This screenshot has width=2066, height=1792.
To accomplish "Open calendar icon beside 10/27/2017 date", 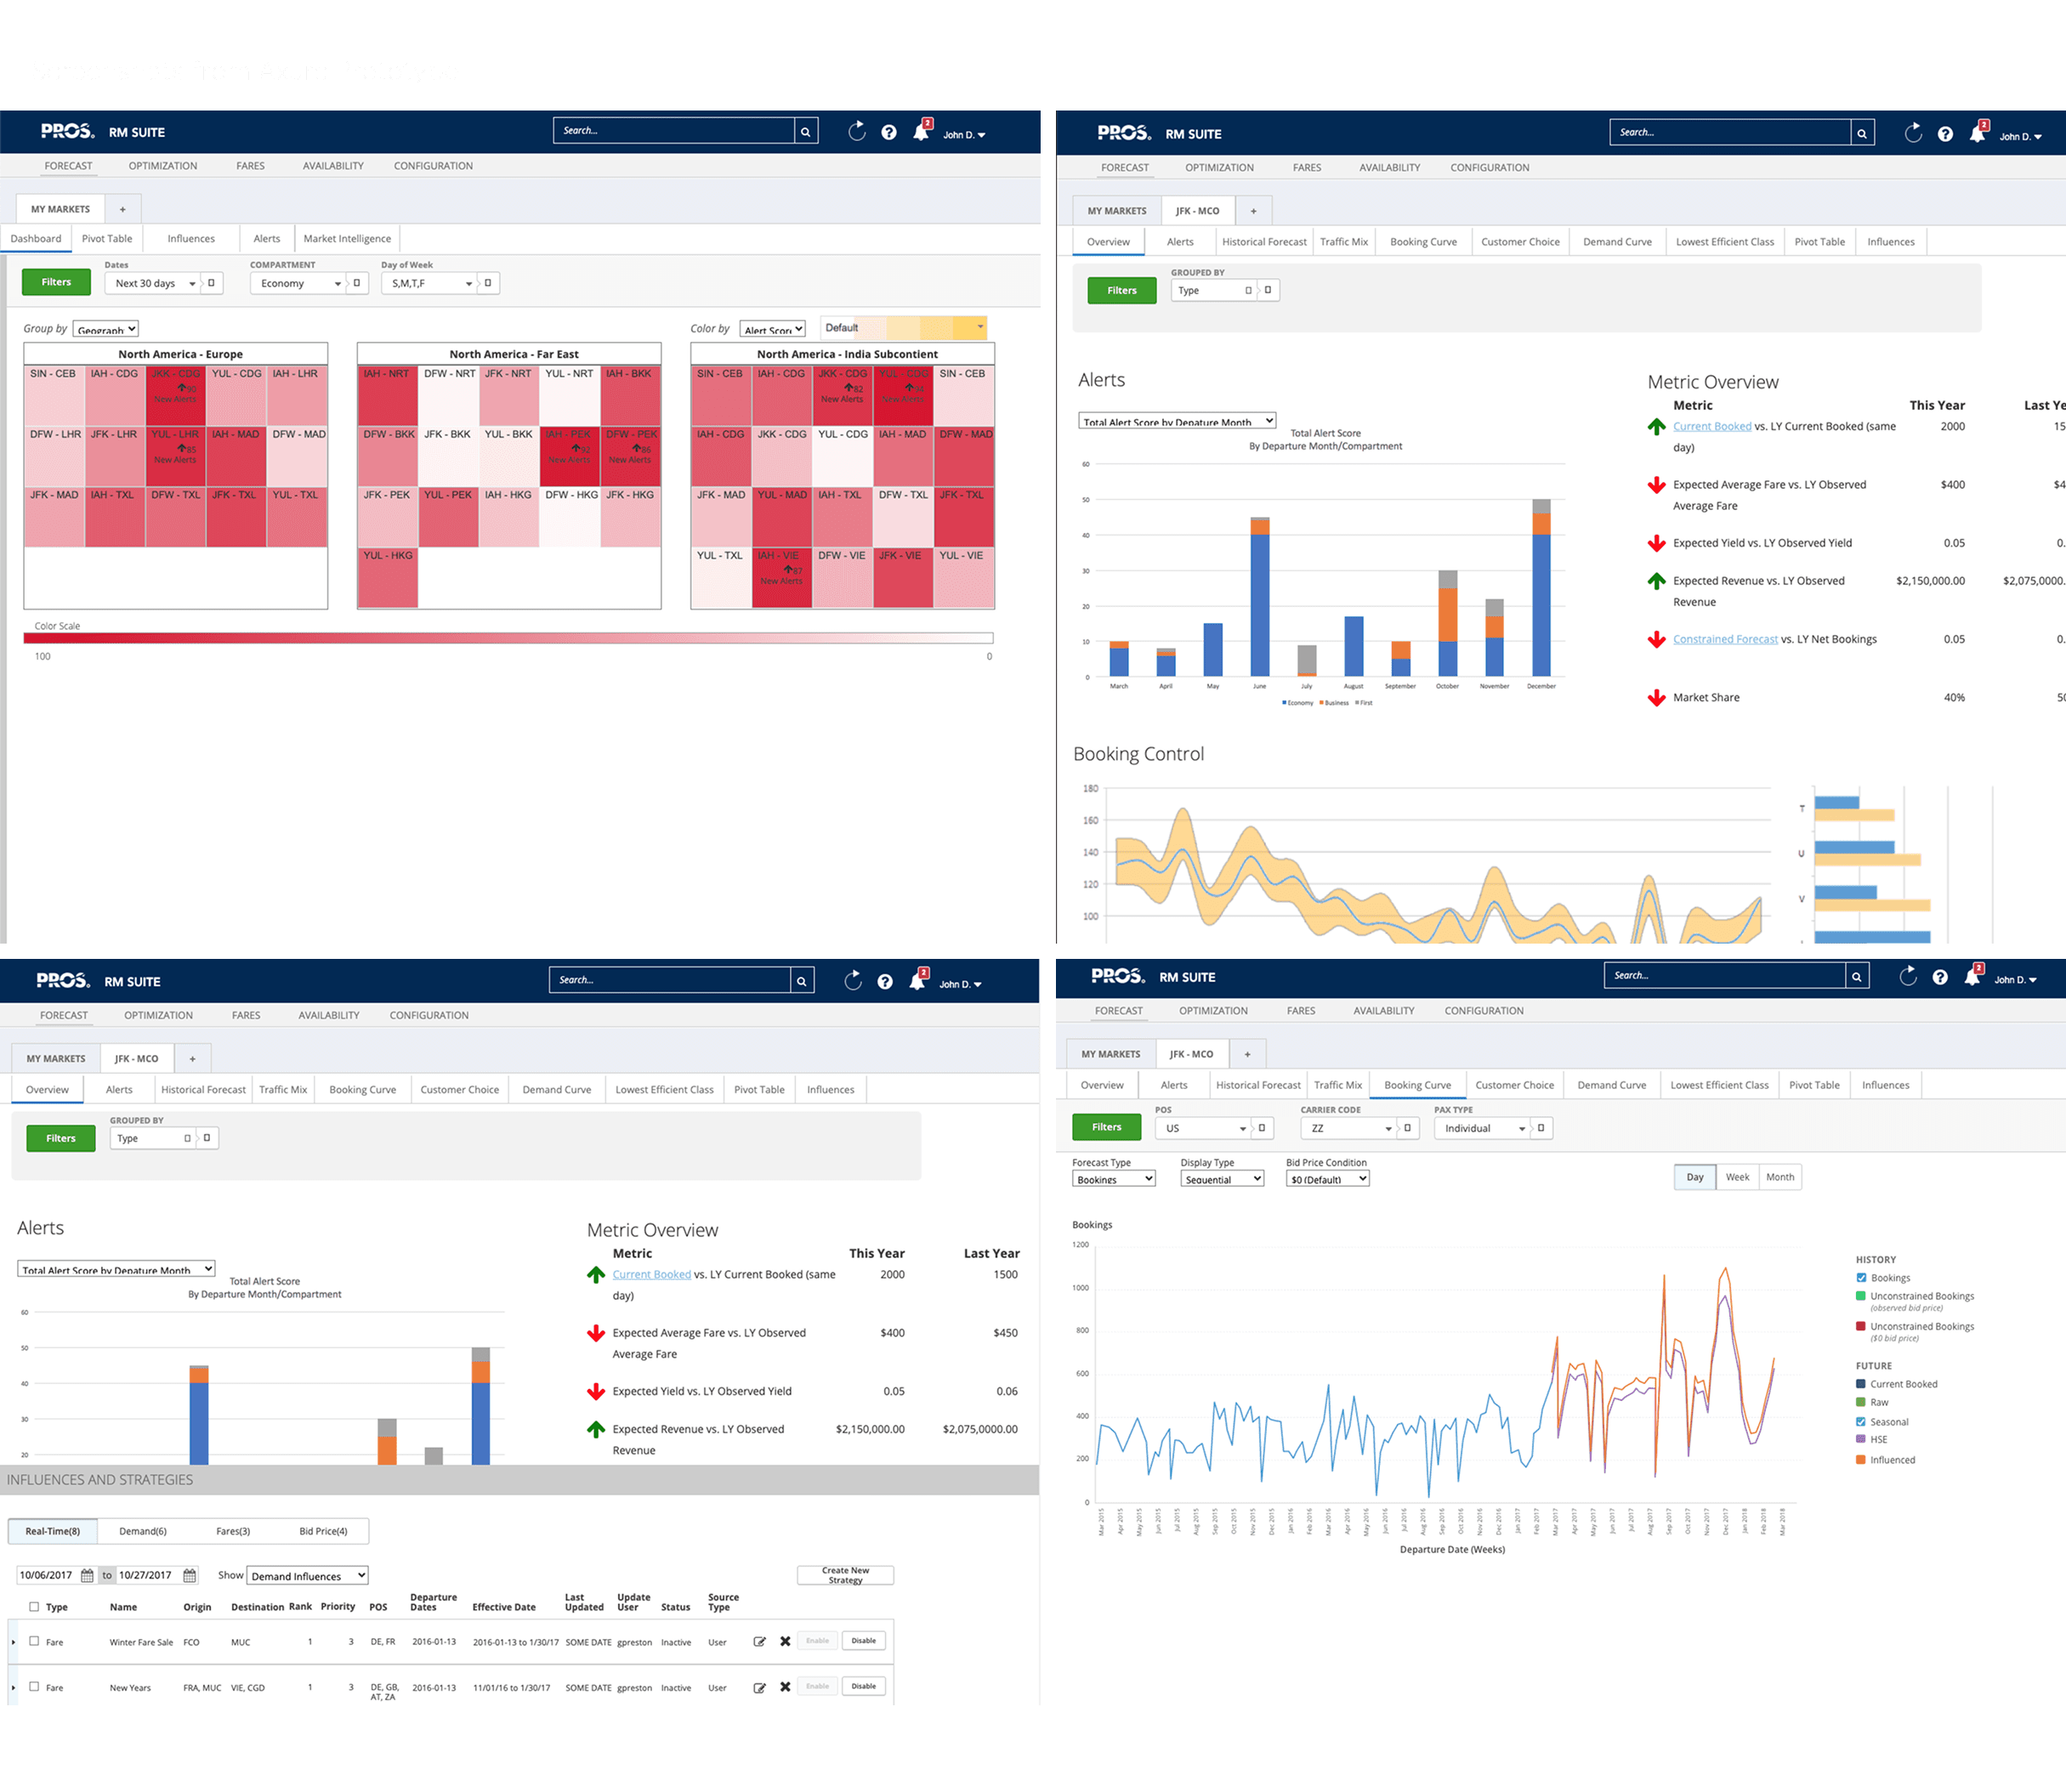I will [x=190, y=1575].
